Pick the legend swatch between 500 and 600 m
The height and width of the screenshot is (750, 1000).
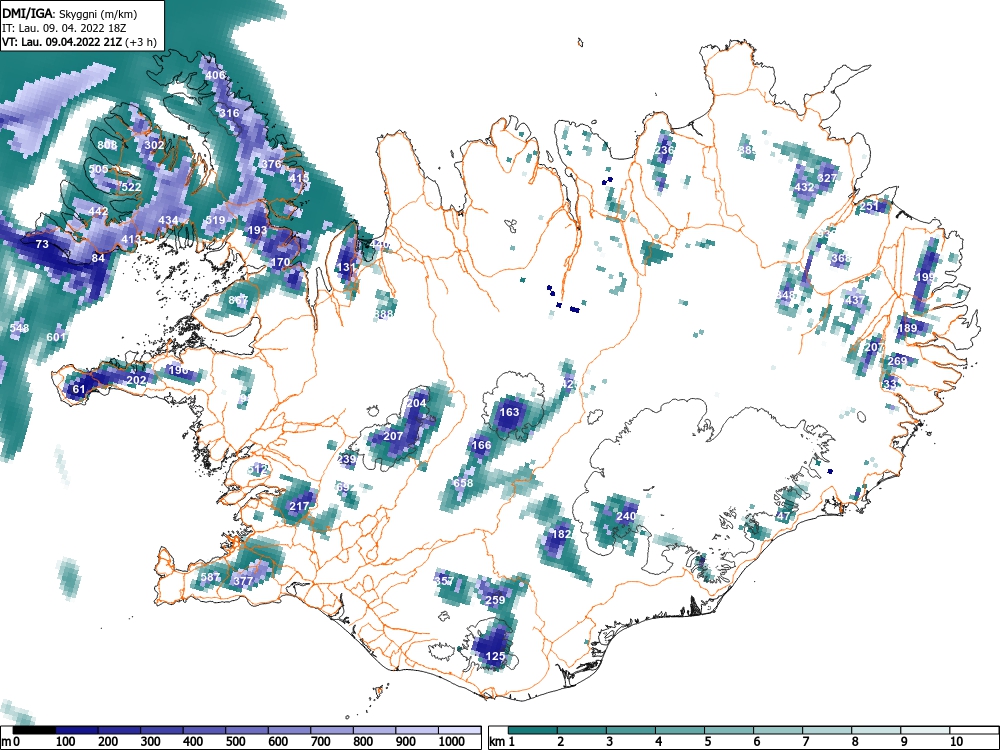pyautogui.click(x=247, y=730)
